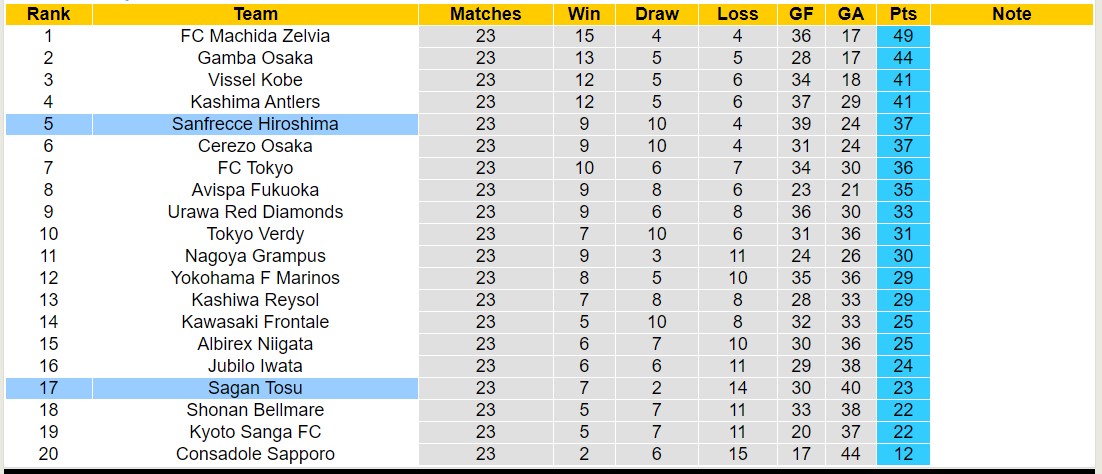Click the GA column header

(851, 14)
